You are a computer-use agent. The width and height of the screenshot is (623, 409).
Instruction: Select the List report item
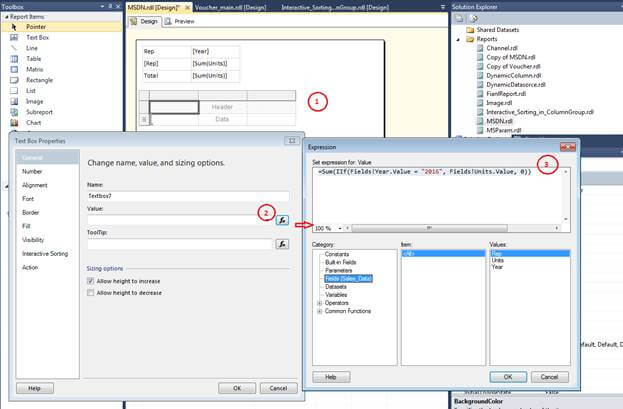point(31,91)
